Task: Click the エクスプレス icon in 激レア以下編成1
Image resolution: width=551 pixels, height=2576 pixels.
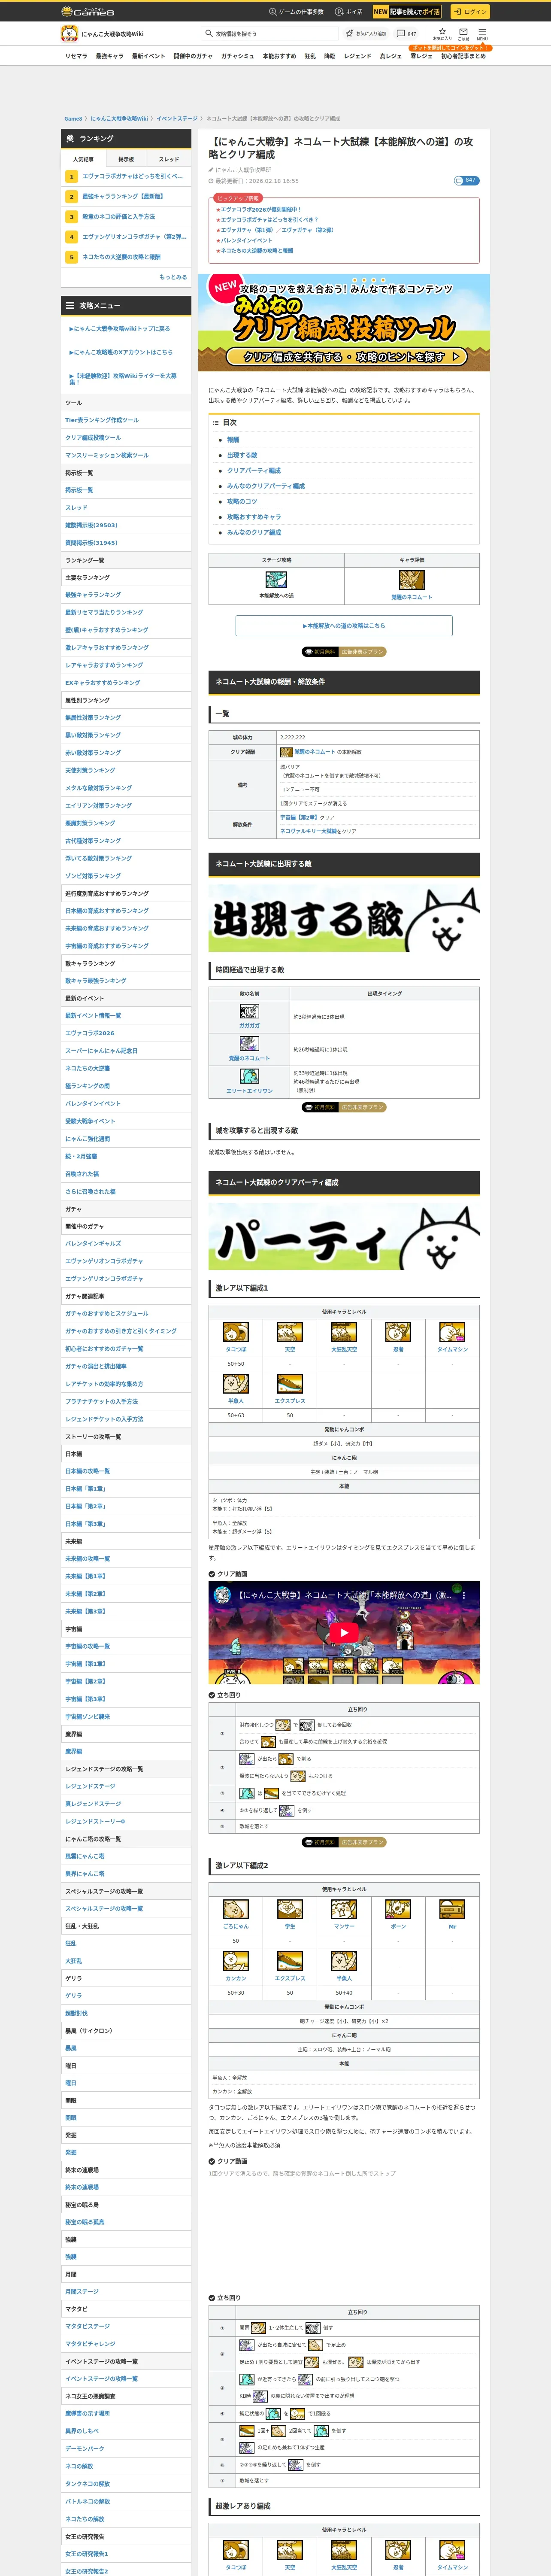Action: coord(290,1384)
